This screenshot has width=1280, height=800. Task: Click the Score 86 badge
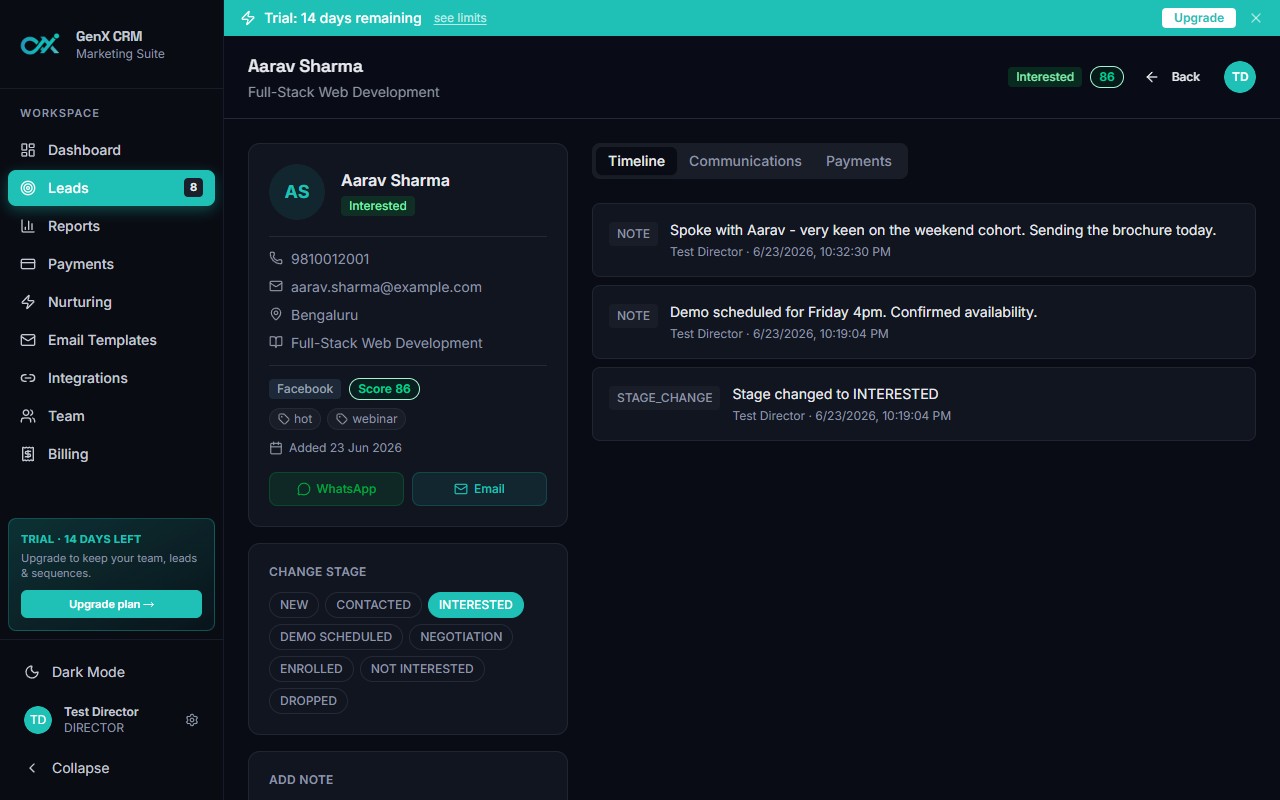point(384,389)
